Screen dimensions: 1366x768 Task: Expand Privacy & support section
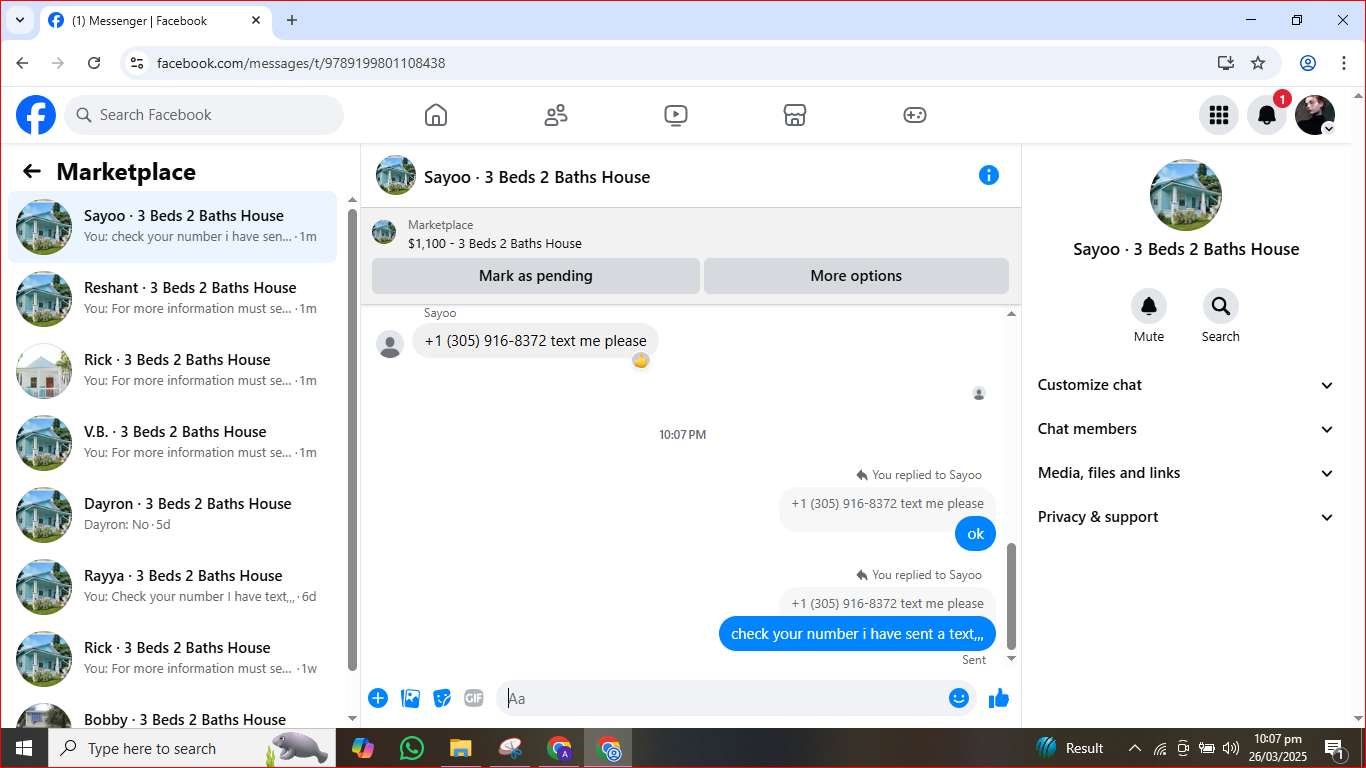pos(1186,517)
